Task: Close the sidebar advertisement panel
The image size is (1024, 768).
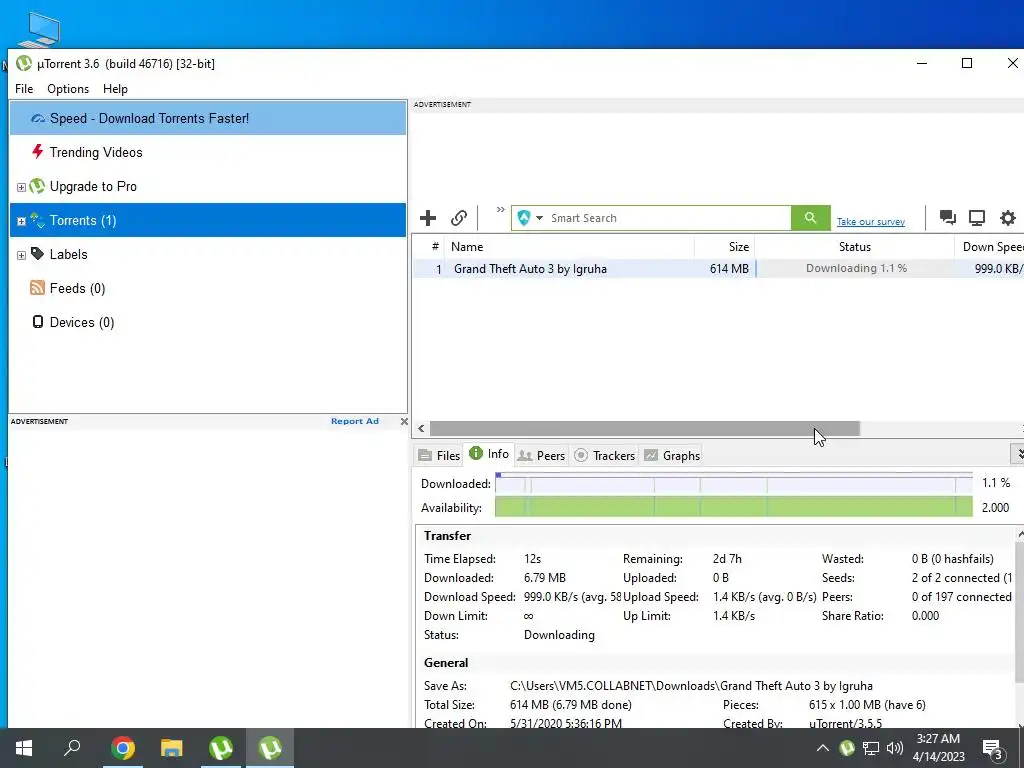Action: click(404, 421)
